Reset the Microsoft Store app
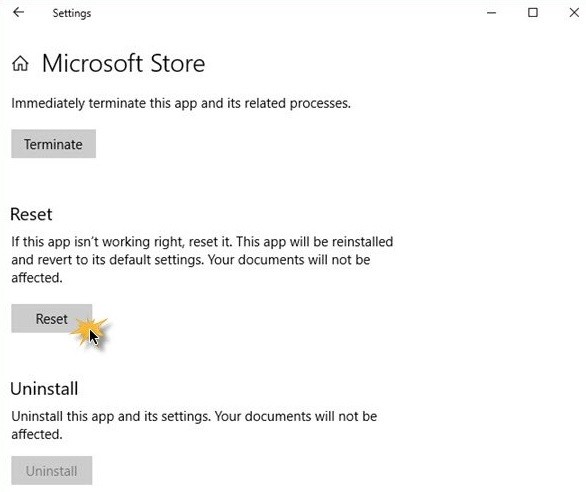 [52, 319]
